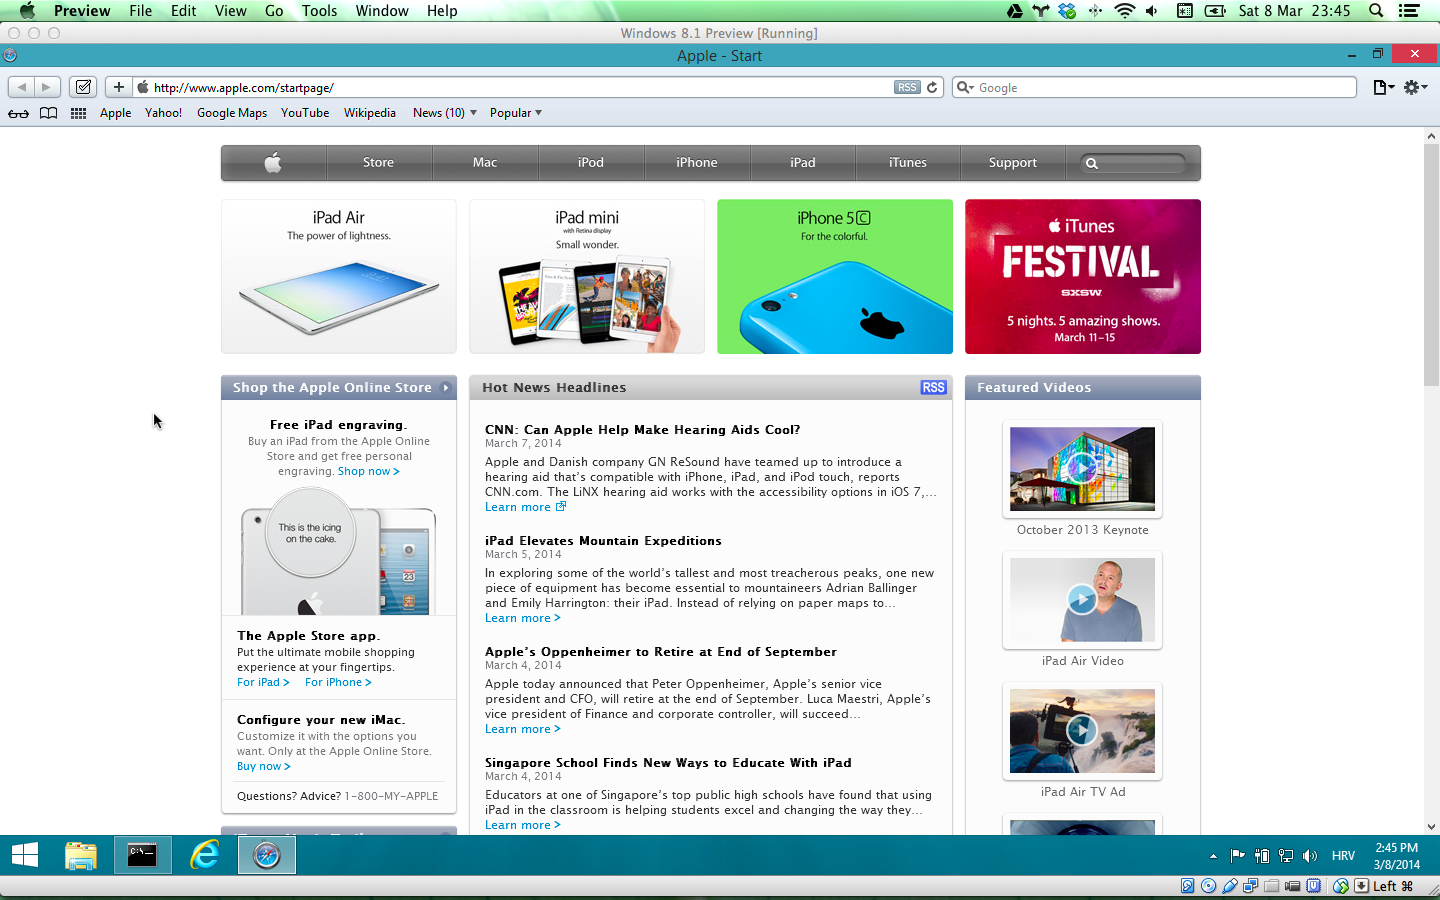The width and height of the screenshot is (1440, 900).
Task: Play the iPad Air TV Ad
Action: (1082, 730)
